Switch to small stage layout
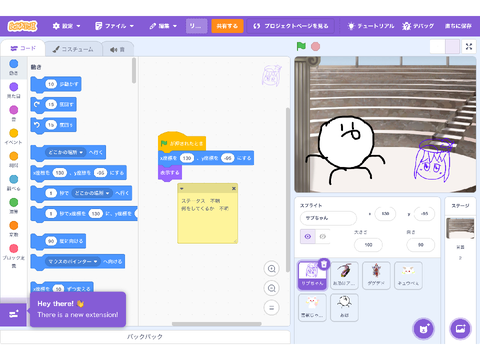This screenshot has width=480, height=360. pos(437,47)
